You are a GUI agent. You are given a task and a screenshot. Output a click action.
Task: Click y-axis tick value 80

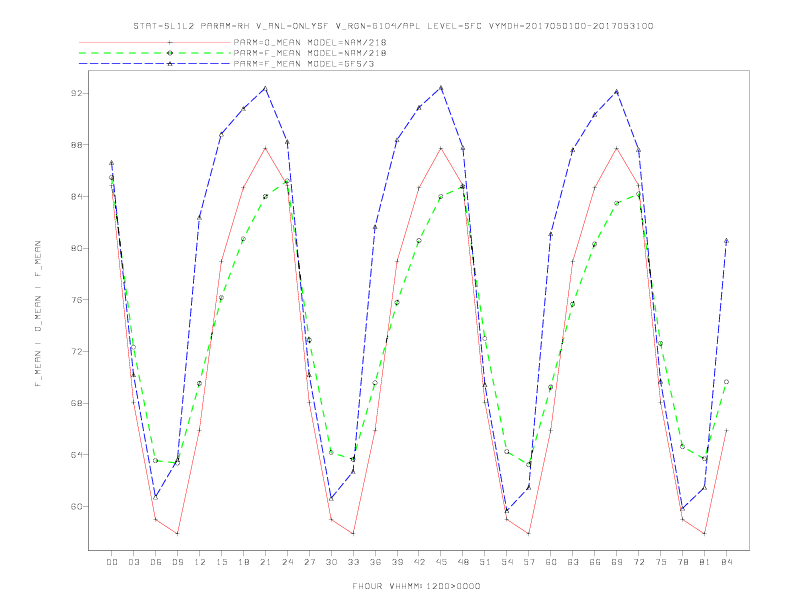coord(78,248)
